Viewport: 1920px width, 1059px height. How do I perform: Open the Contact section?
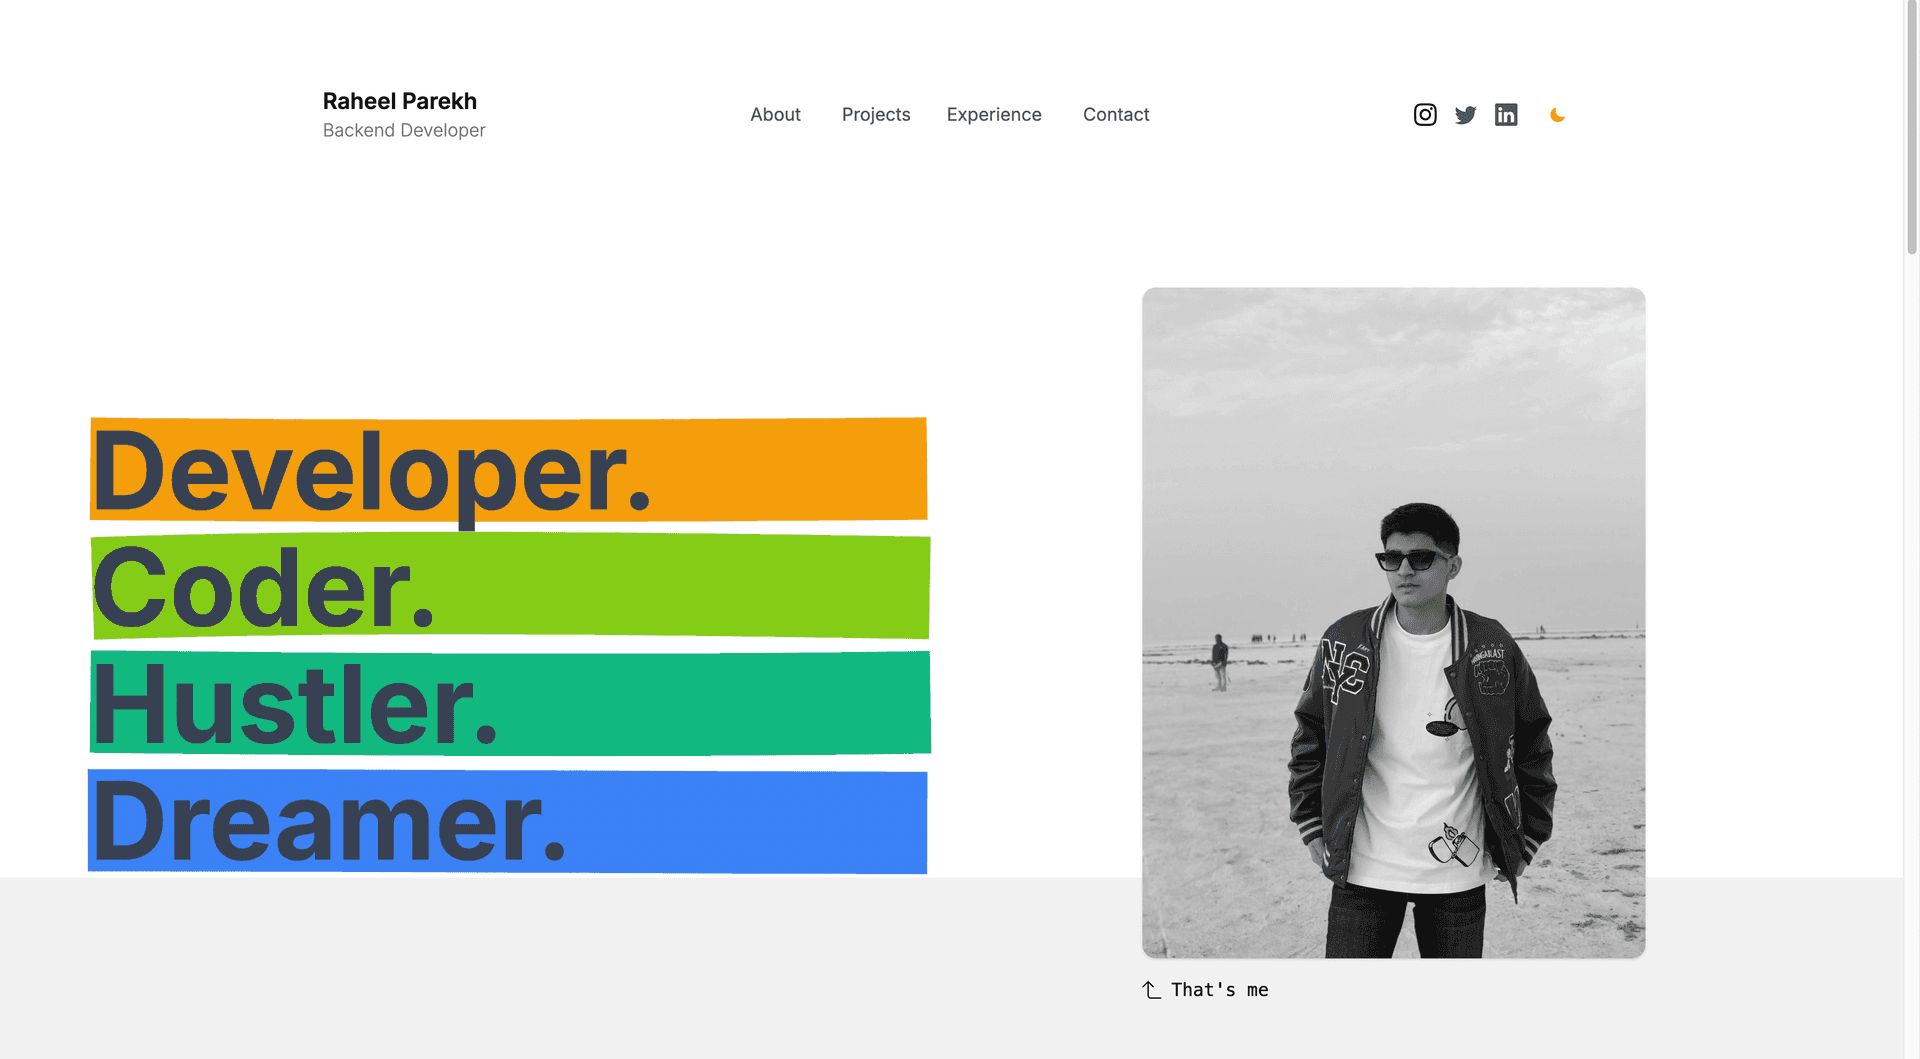(x=1115, y=114)
